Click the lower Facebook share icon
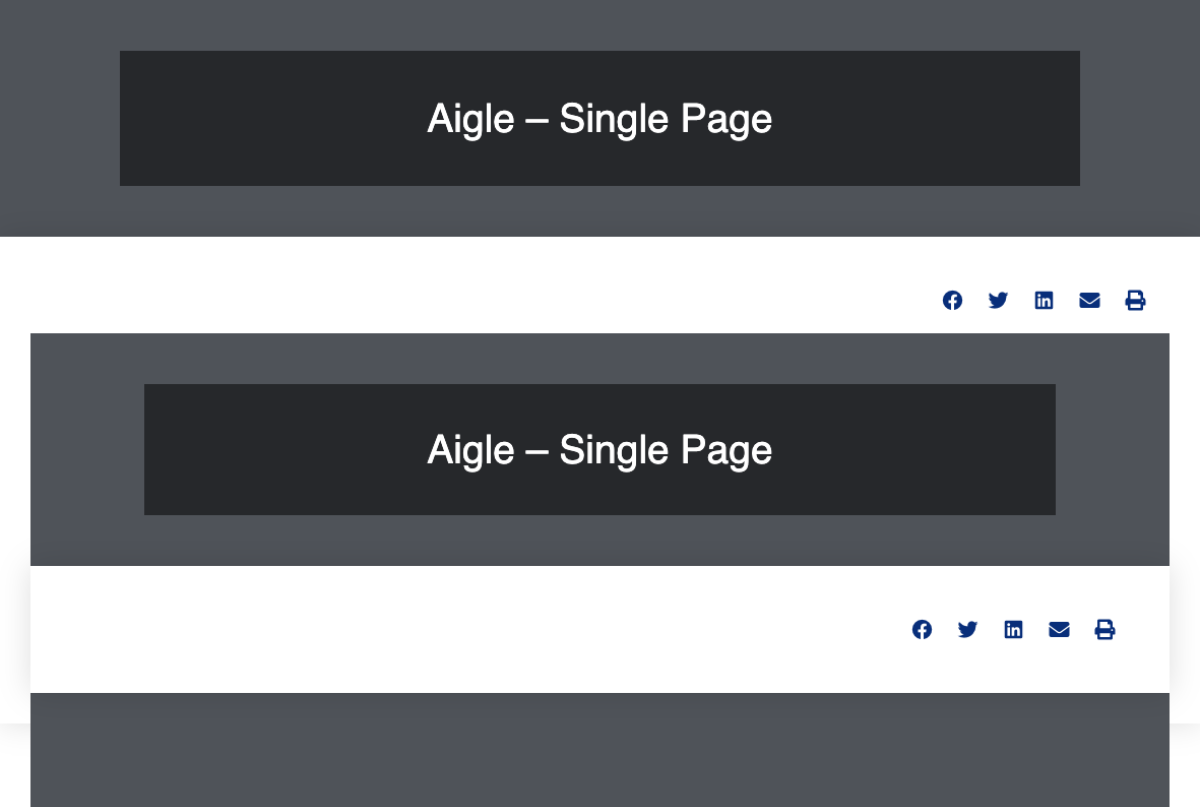1200x807 pixels. [922, 629]
